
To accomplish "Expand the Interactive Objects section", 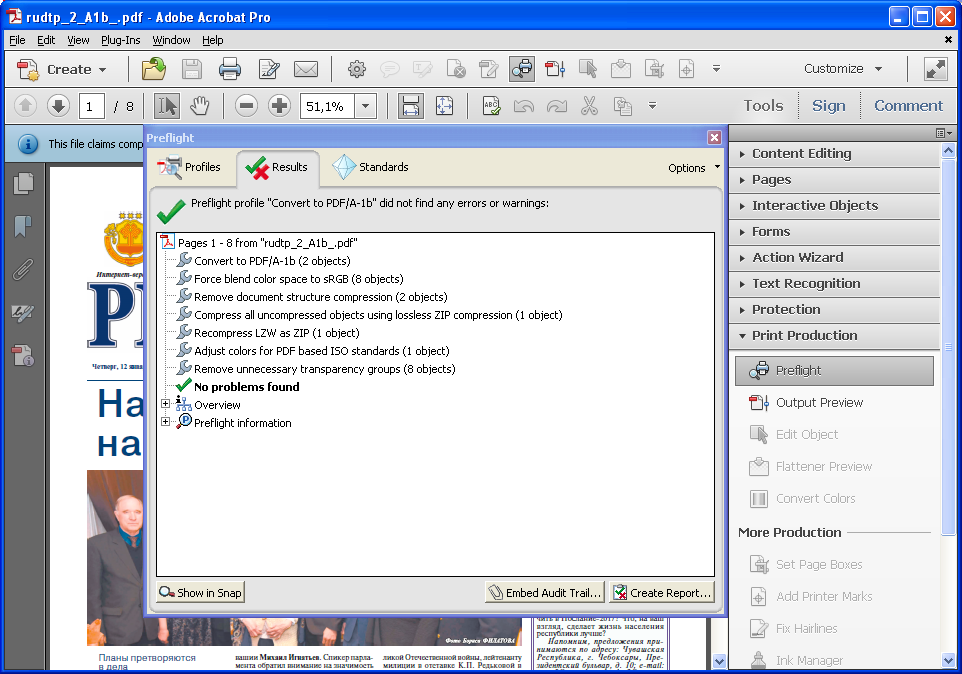I will click(x=834, y=205).
